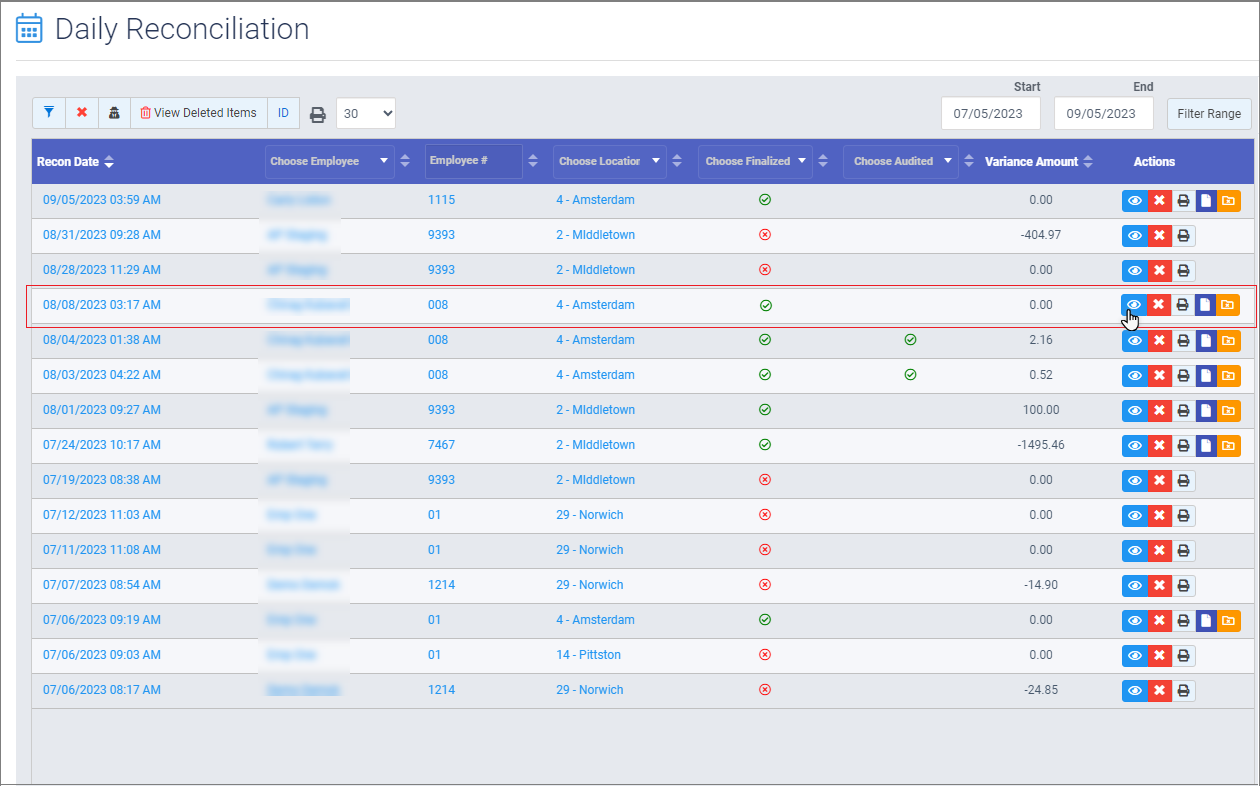This screenshot has width=1260, height=786.
Task: Click the variance amount -404.97
Action: pos(1041,235)
